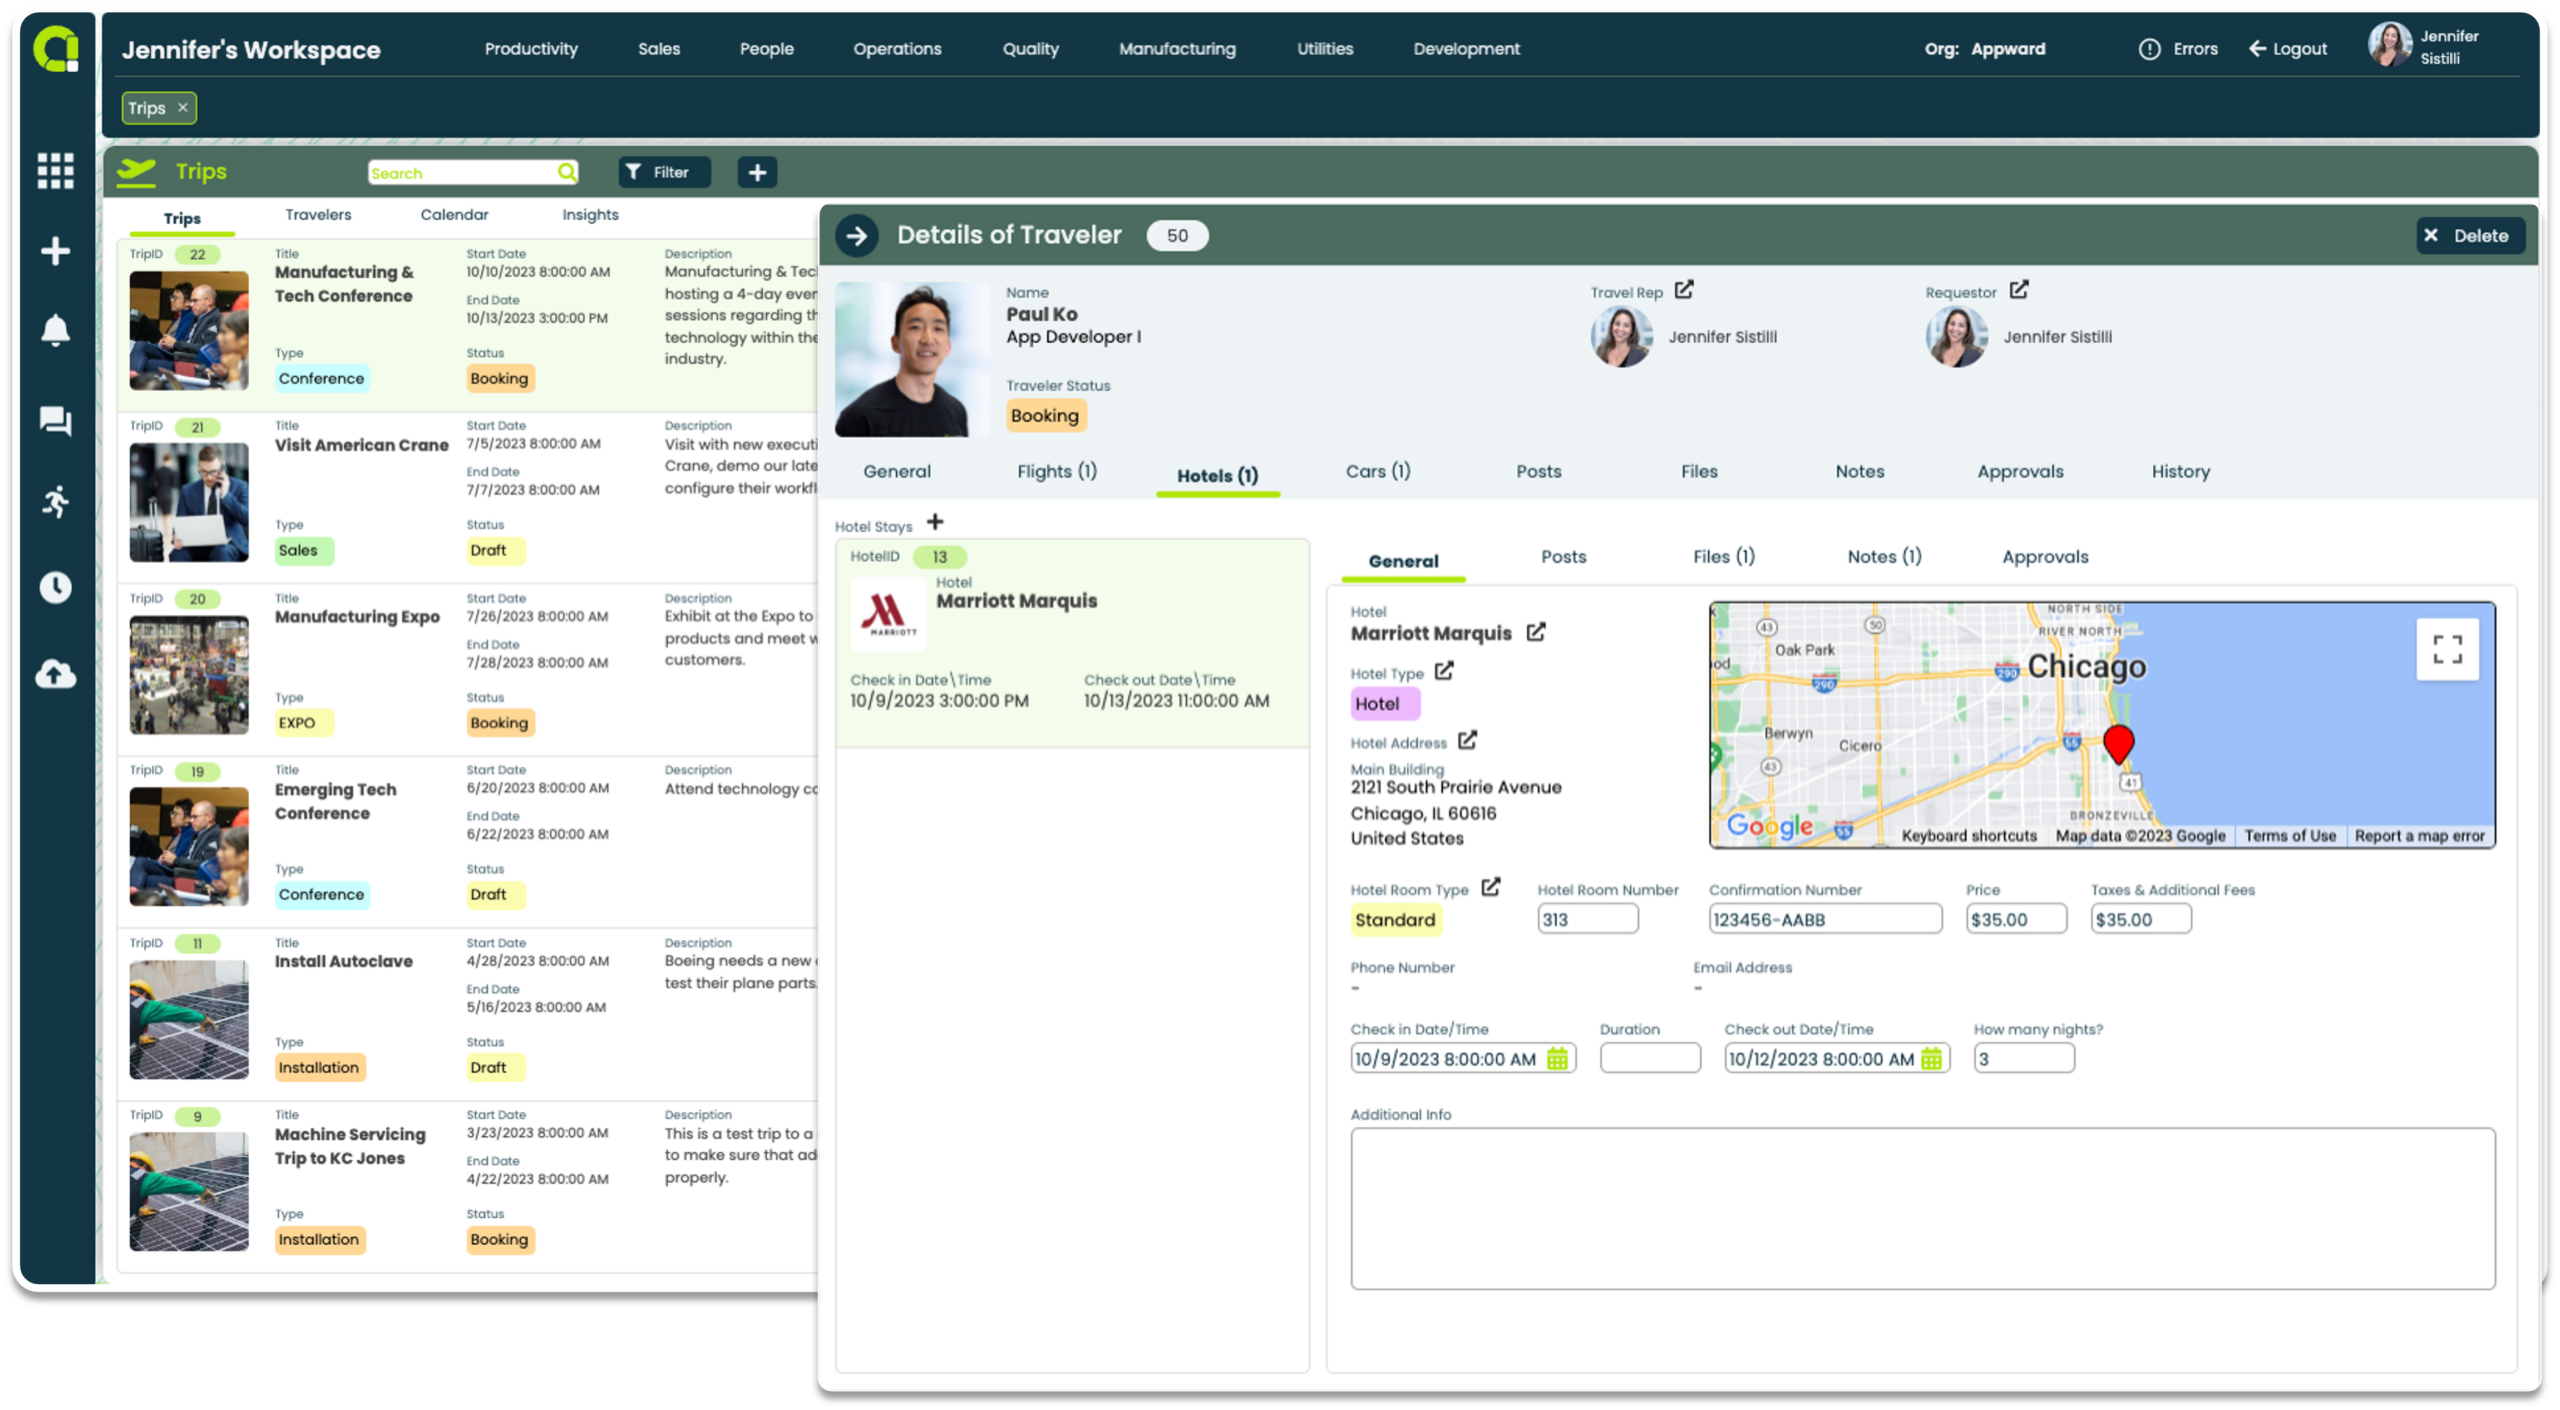Toggle fullscreen view of Chicago map
This screenshot has height=1410, width=2560.
coord(2447,650)
